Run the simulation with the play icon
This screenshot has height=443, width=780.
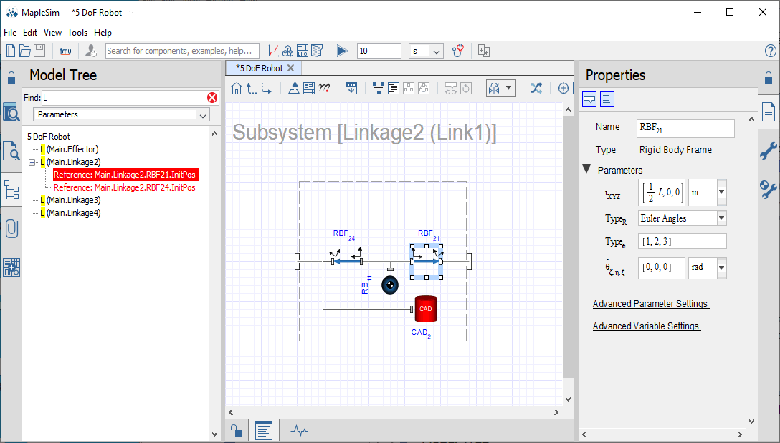pyautogui.click(x=341, y=50)
